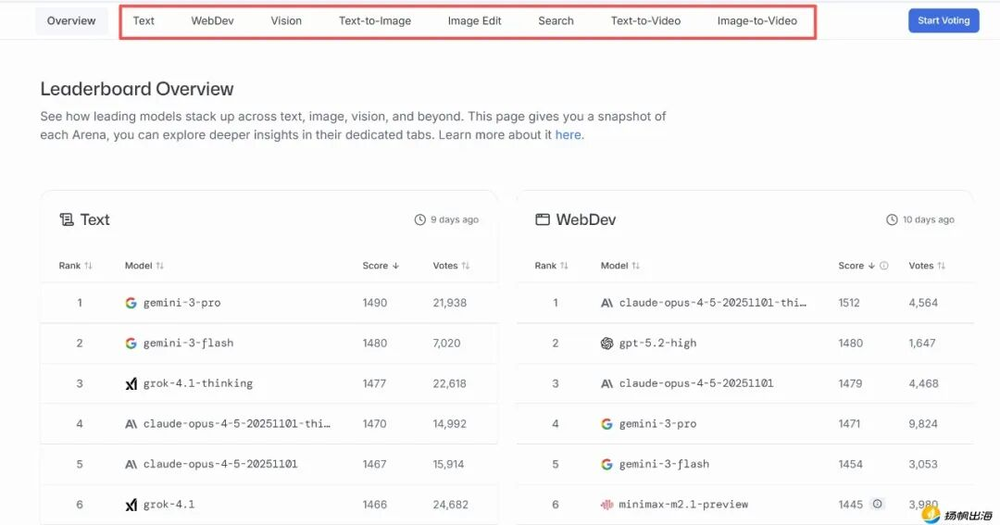1000x525 pixels.
Task: Click the xAI icon next to grok-4.1-thinking
Action: 131,383
